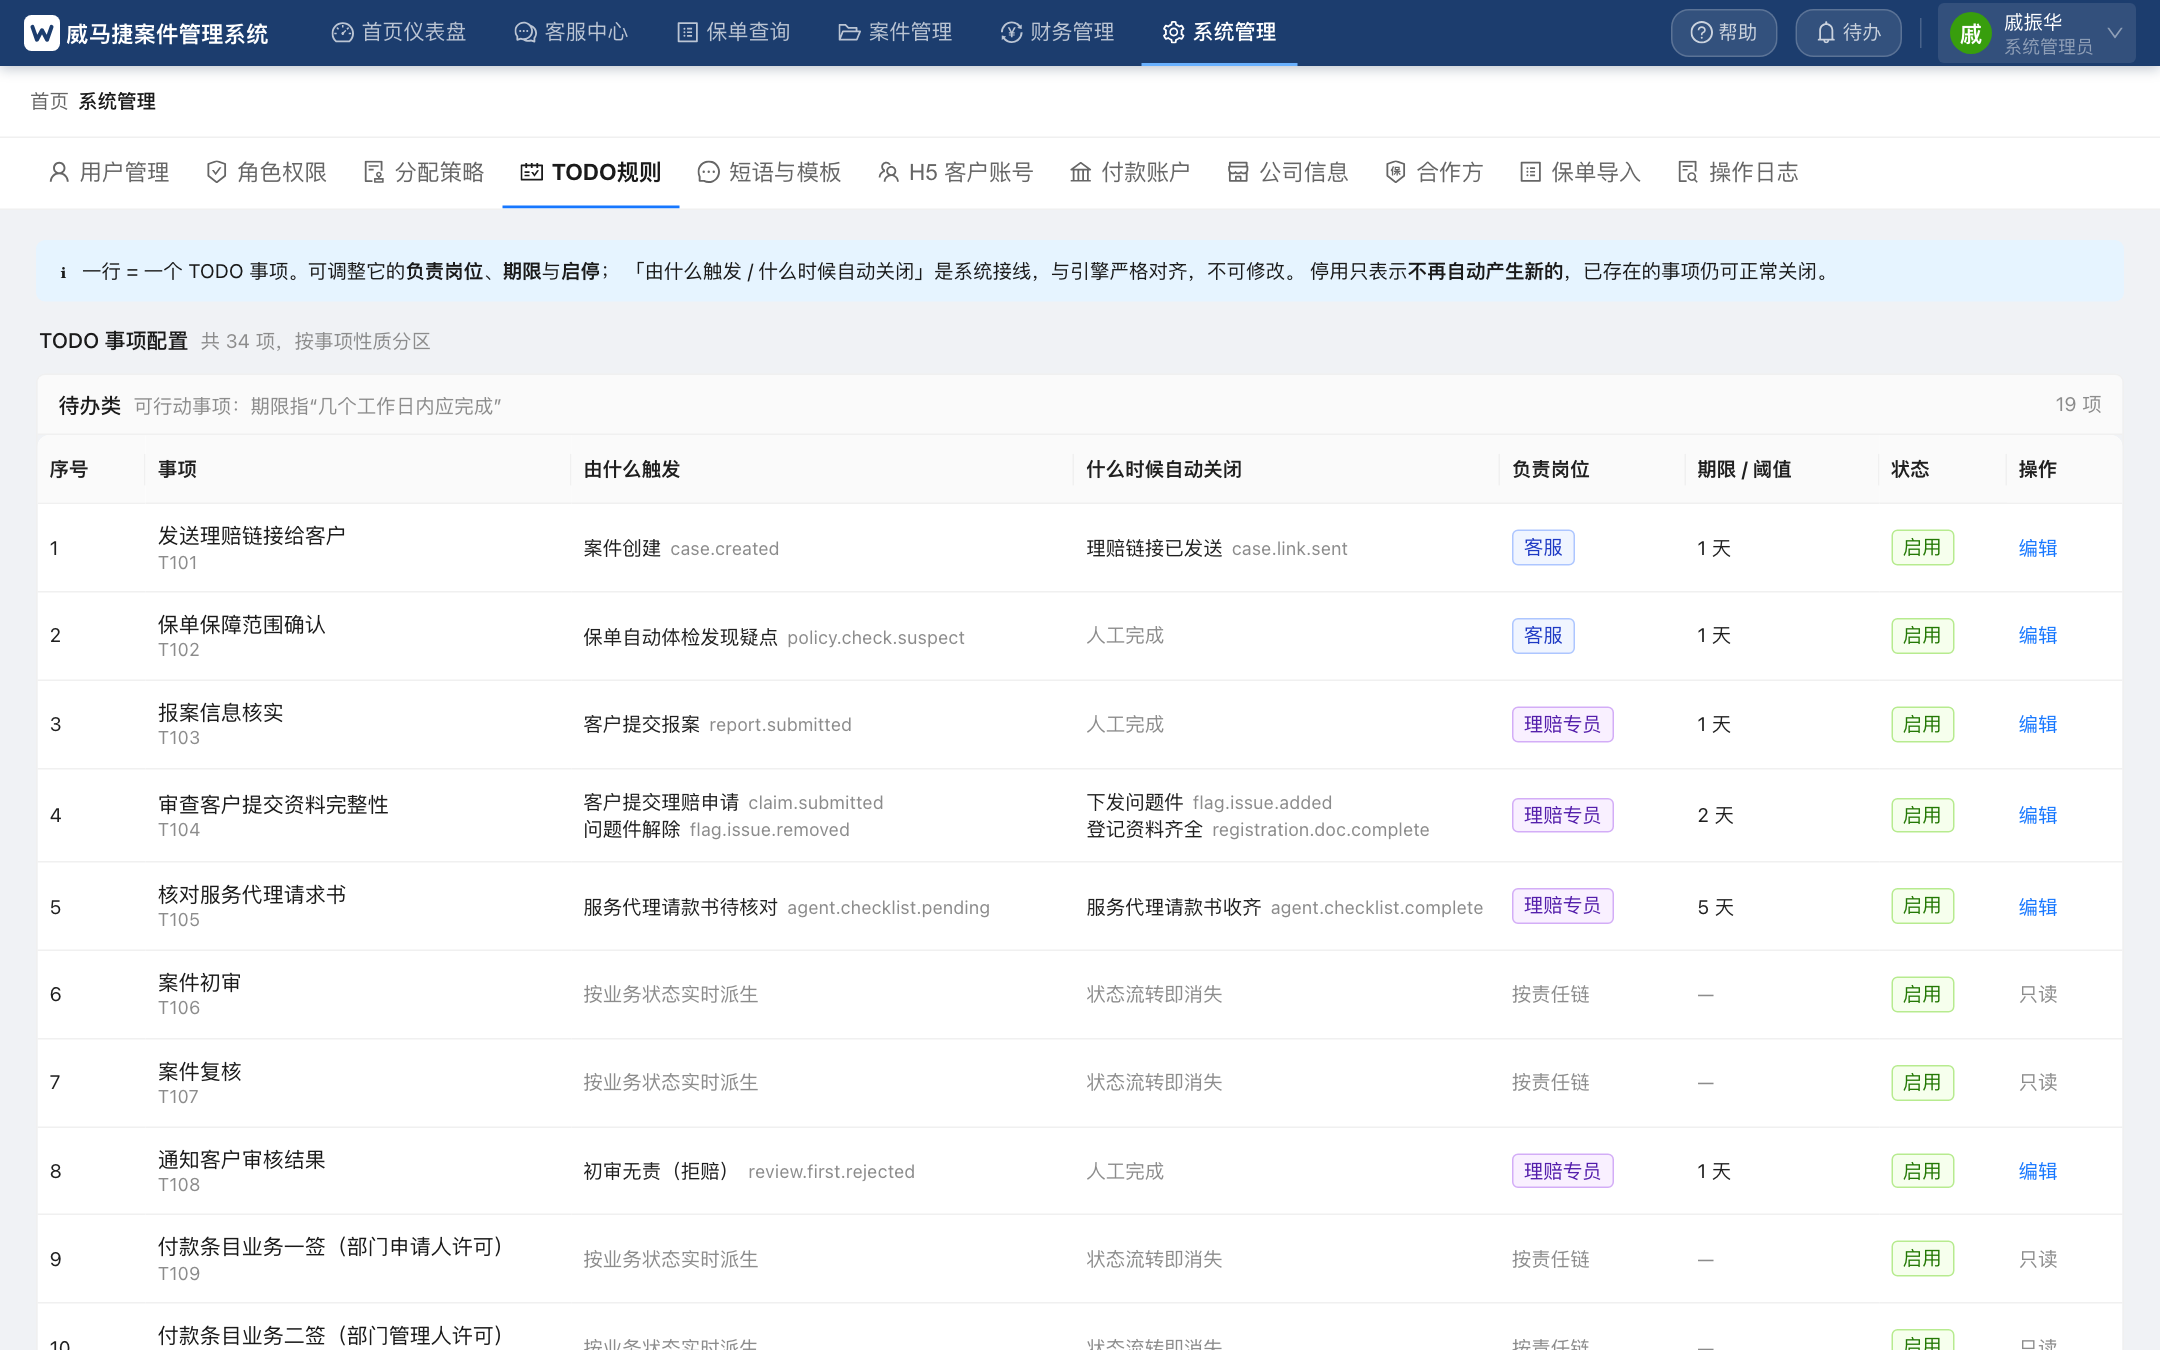2160x1350 pixels.
Task: Click the 用户管理 person icon
Action: pos(59,172)
